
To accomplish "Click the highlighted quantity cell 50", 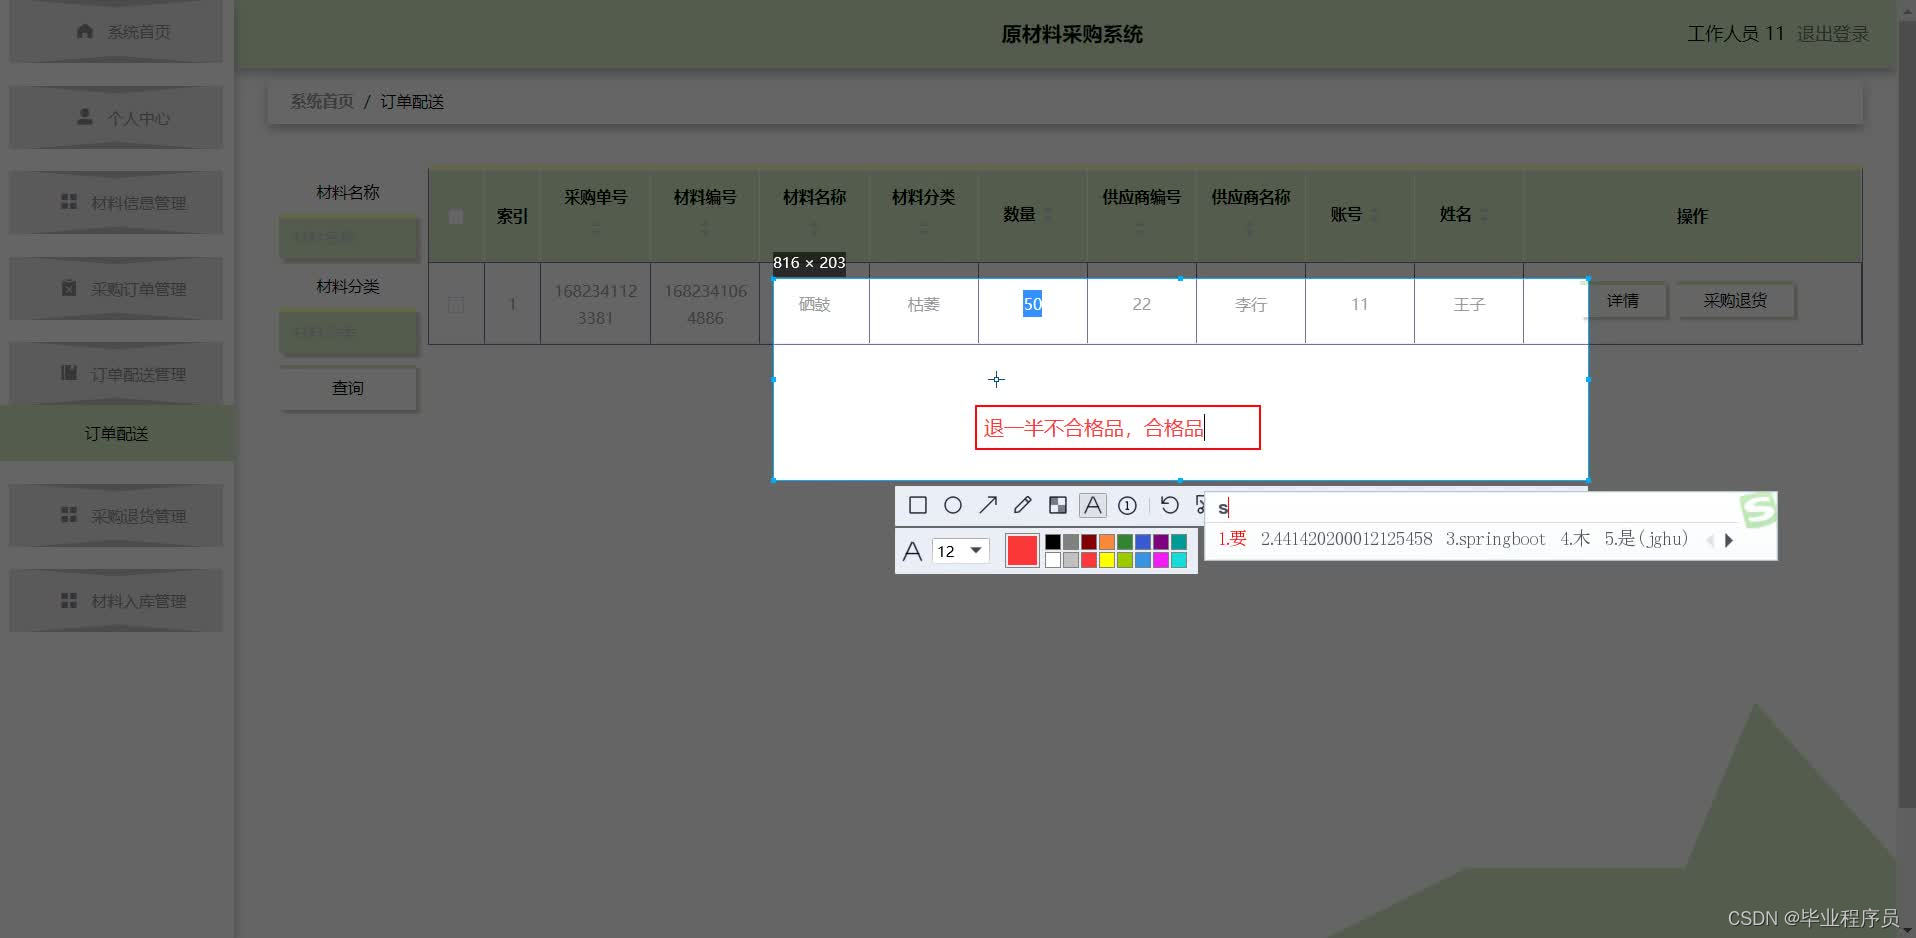I will 1032,304.
